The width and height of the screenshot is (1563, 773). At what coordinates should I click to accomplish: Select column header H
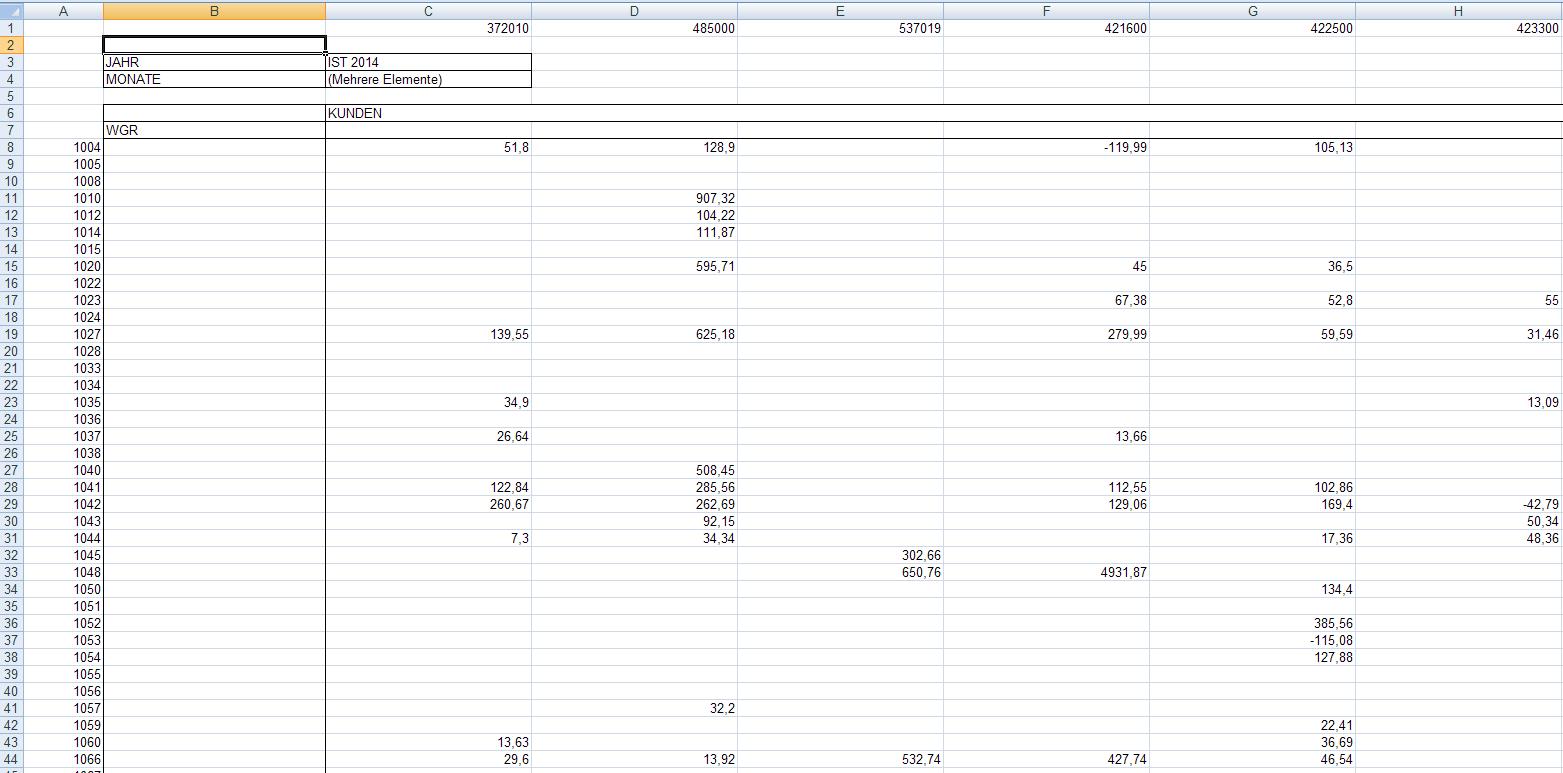[x=1458, y=11]
